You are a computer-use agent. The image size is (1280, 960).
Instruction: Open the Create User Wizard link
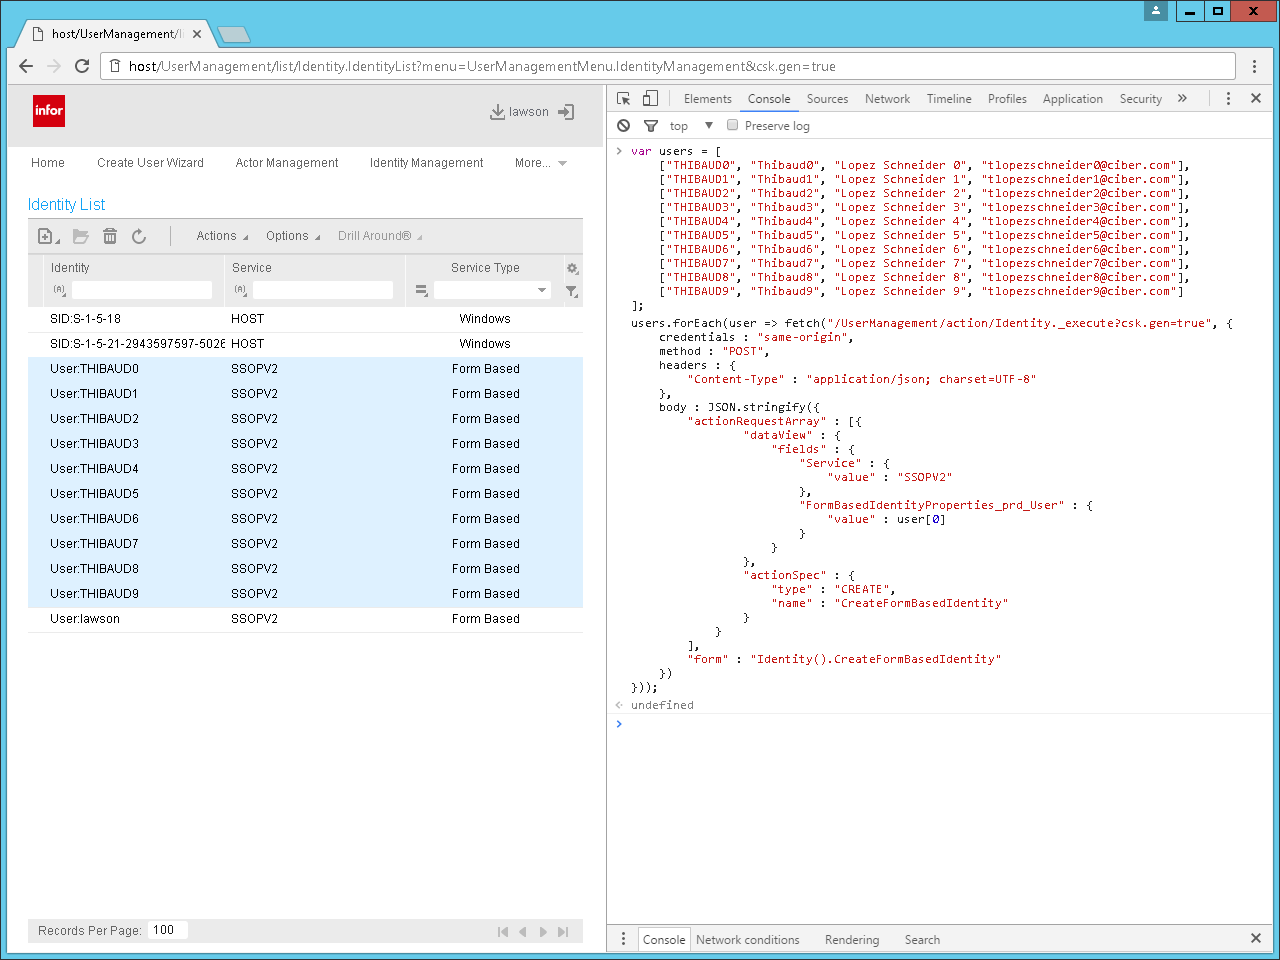point(150,163)
